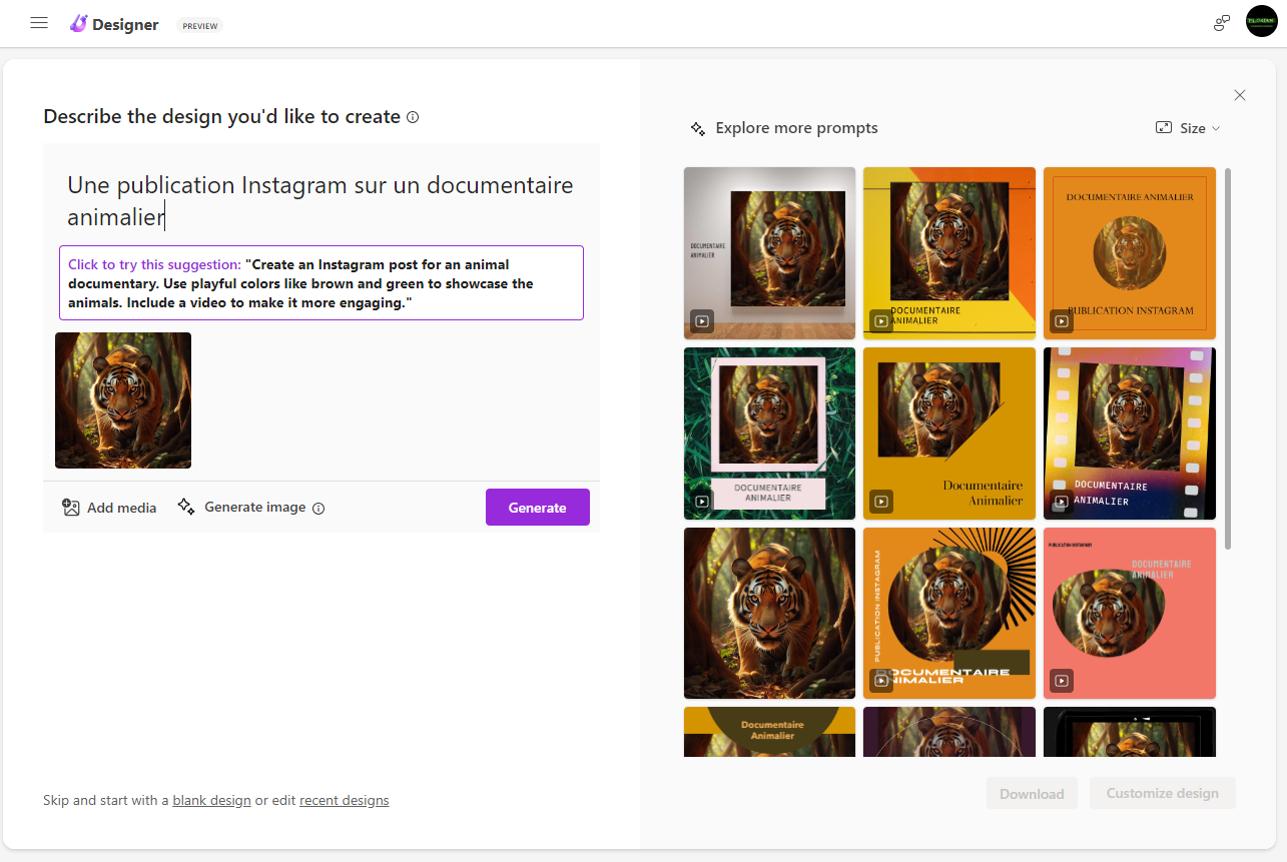Click the recent designs link
1287x862 pixels.
(x=343, y=800)
